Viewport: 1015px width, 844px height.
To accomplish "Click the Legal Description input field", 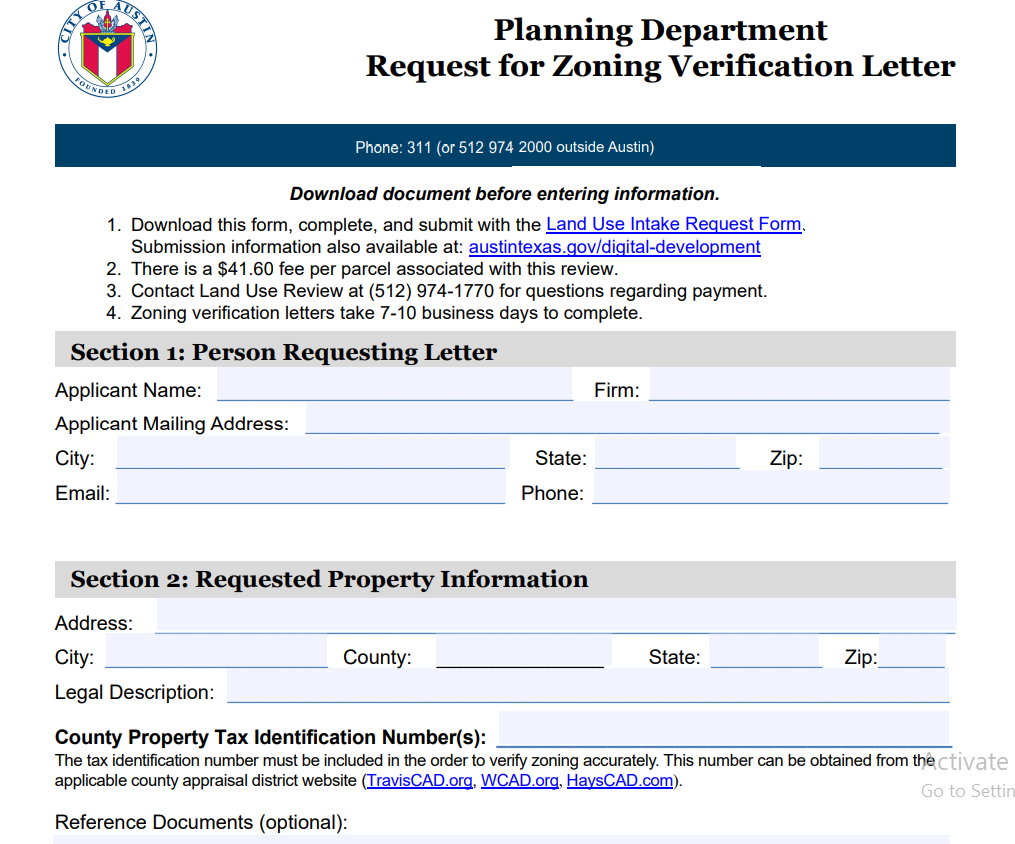I will tap(590, 691).
